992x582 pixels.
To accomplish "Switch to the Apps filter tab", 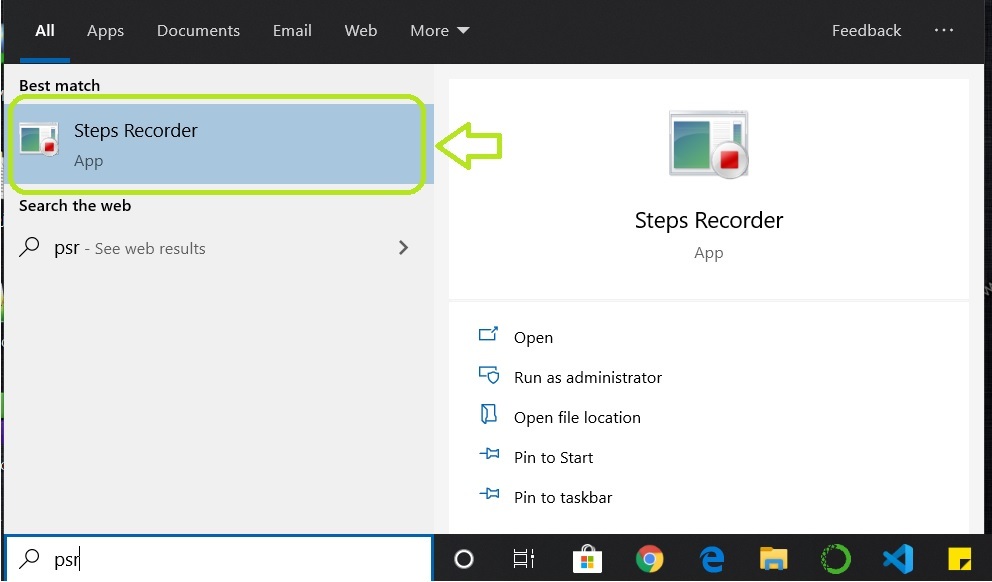I will (105, 31).
